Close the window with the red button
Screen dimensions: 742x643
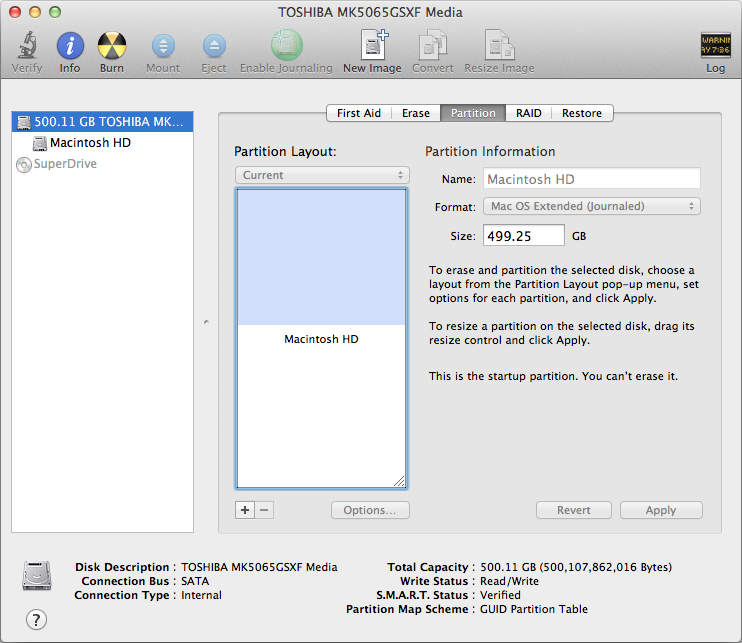[x=15, y=12]
